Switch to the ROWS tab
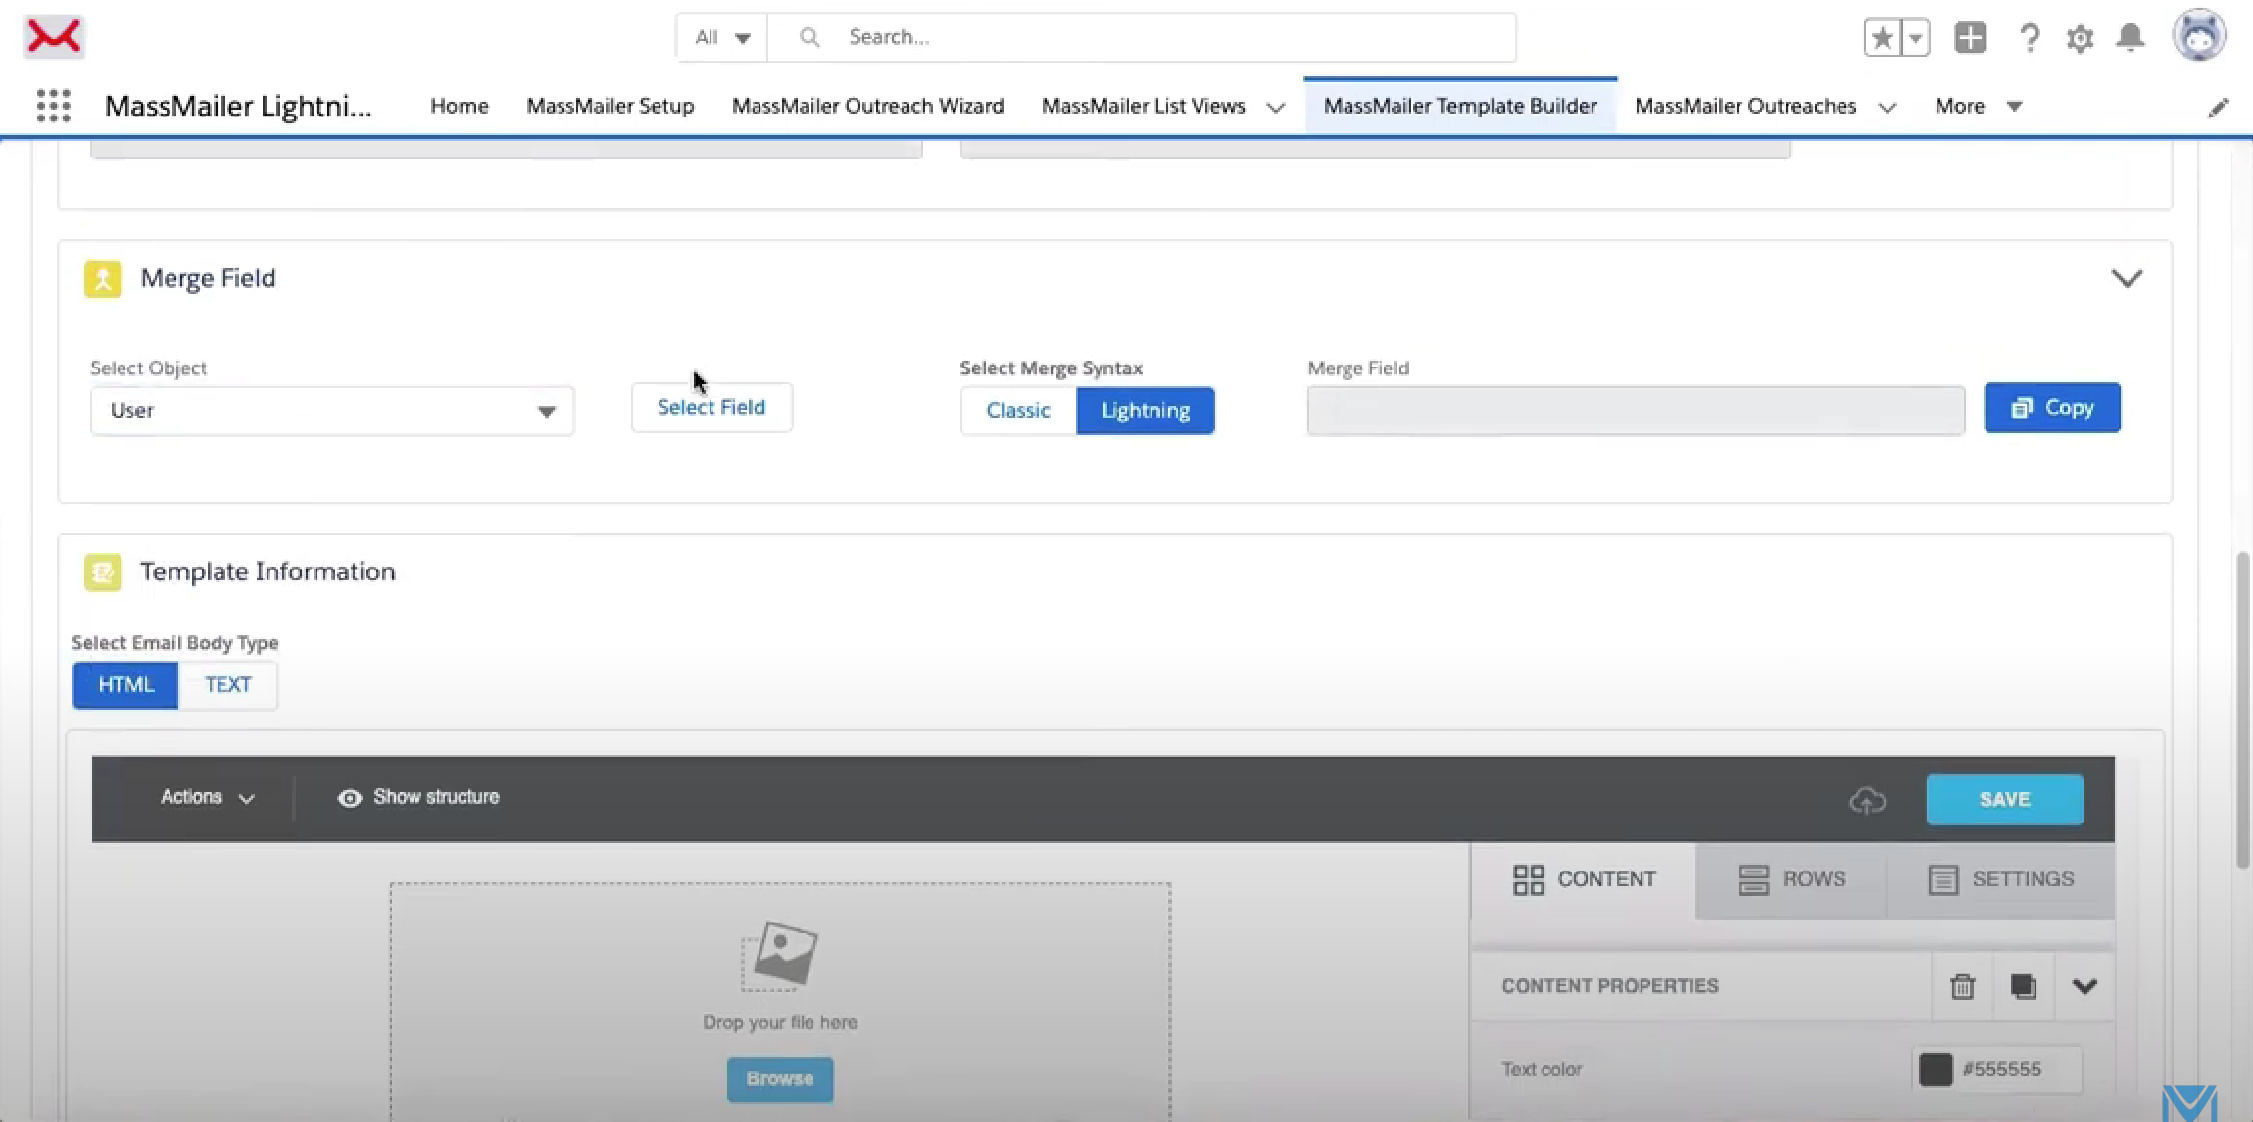Screen dimensions: 2253x1122 coord(1791,879)
